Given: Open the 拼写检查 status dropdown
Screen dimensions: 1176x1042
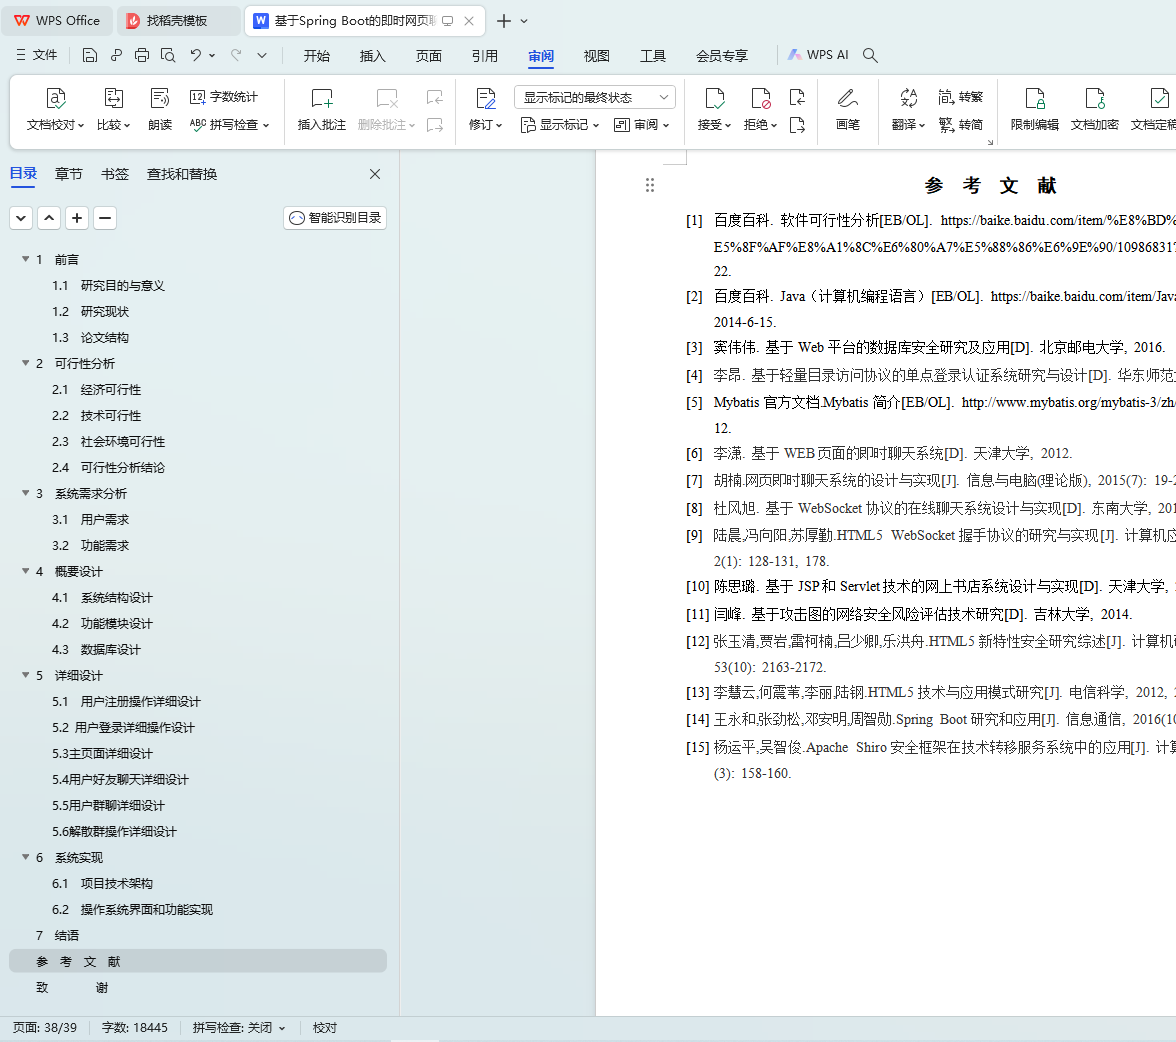Looking at the screenshot, I should click(239, 1028).
